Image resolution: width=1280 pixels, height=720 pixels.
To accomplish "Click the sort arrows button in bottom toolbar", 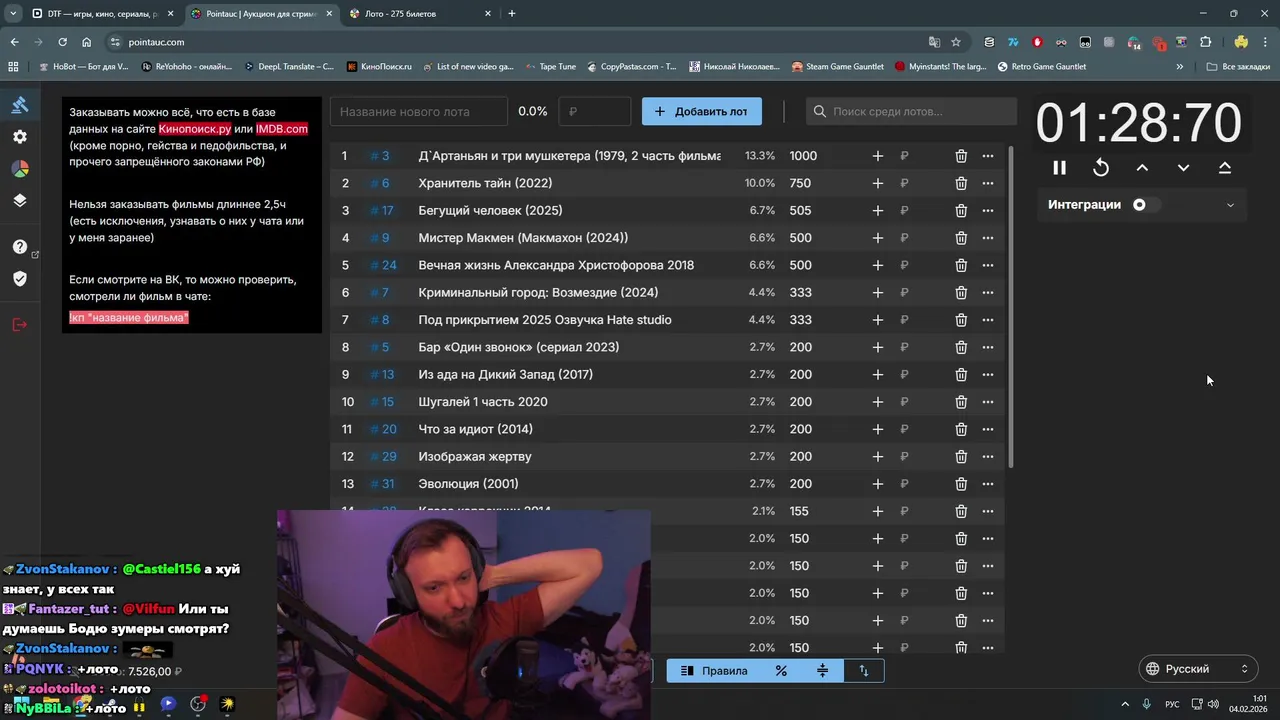I will (x=864, y=671).
